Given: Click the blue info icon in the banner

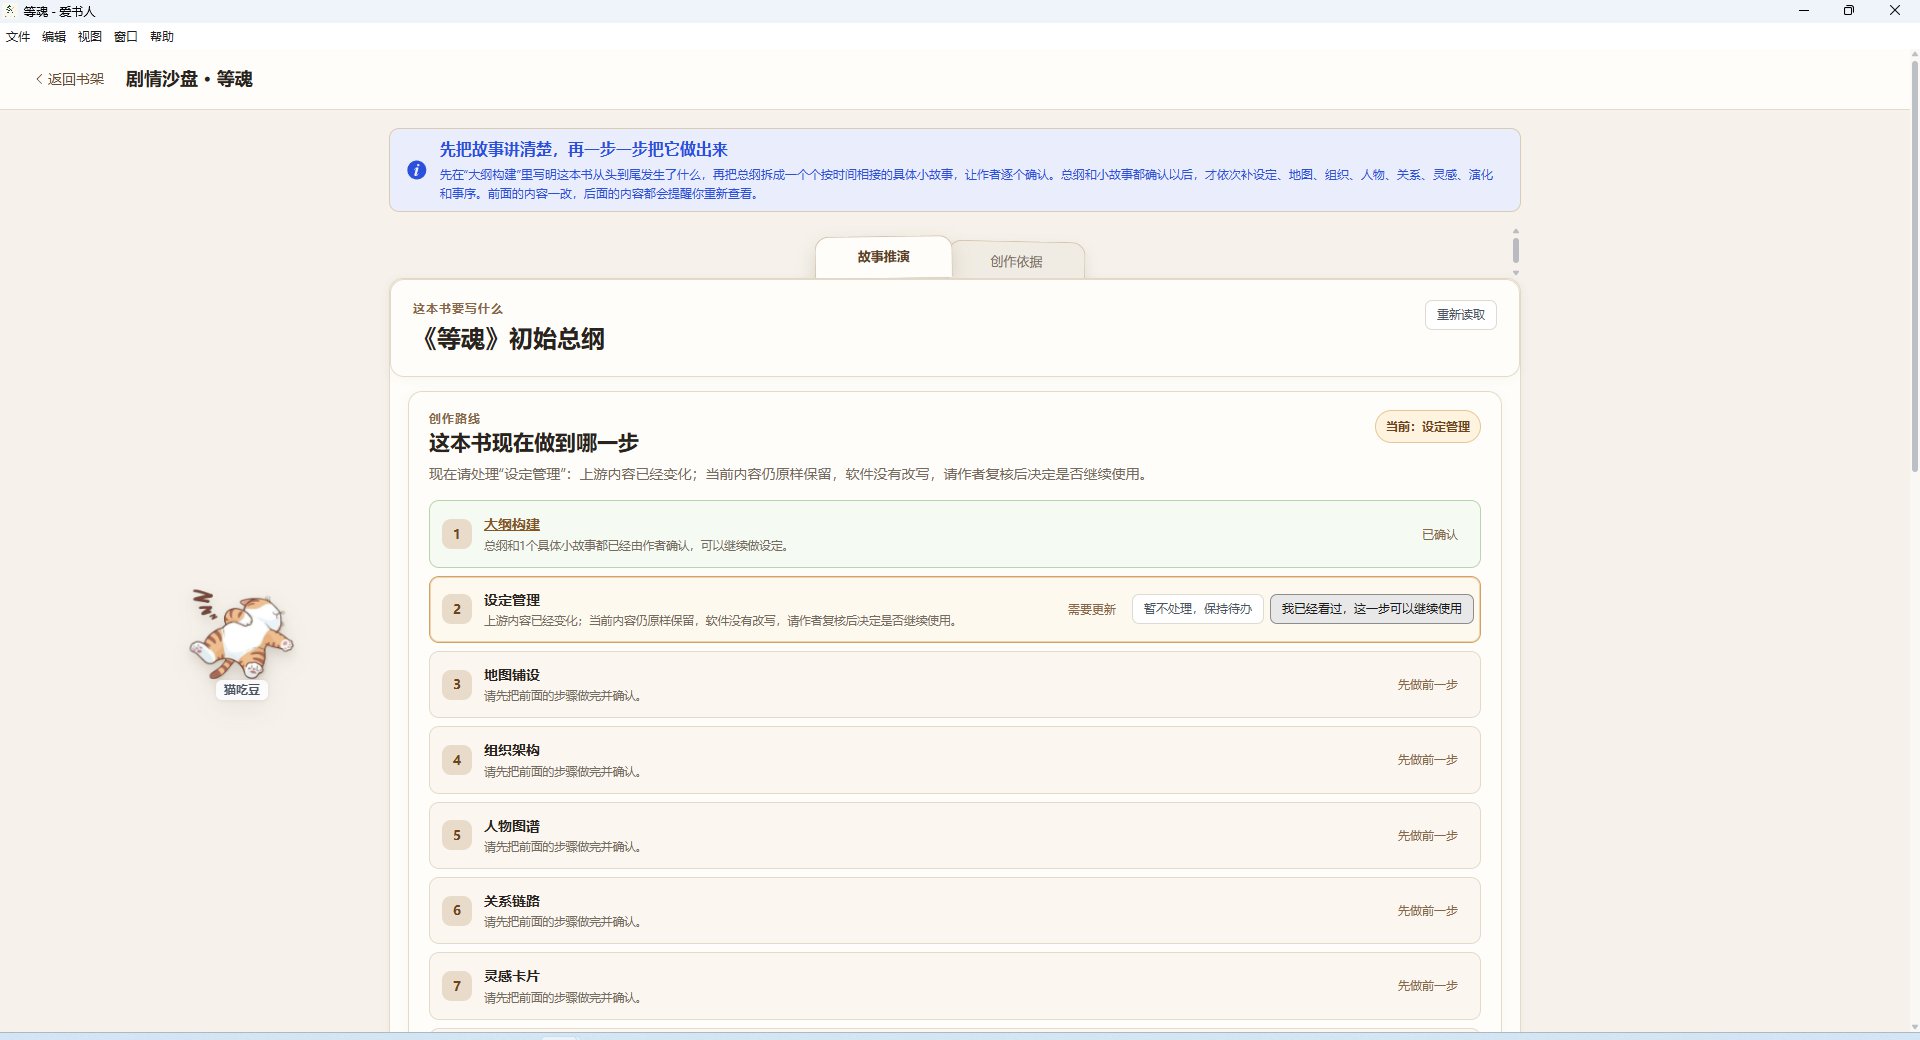Looking at the screenshot, I should point(417,171).
